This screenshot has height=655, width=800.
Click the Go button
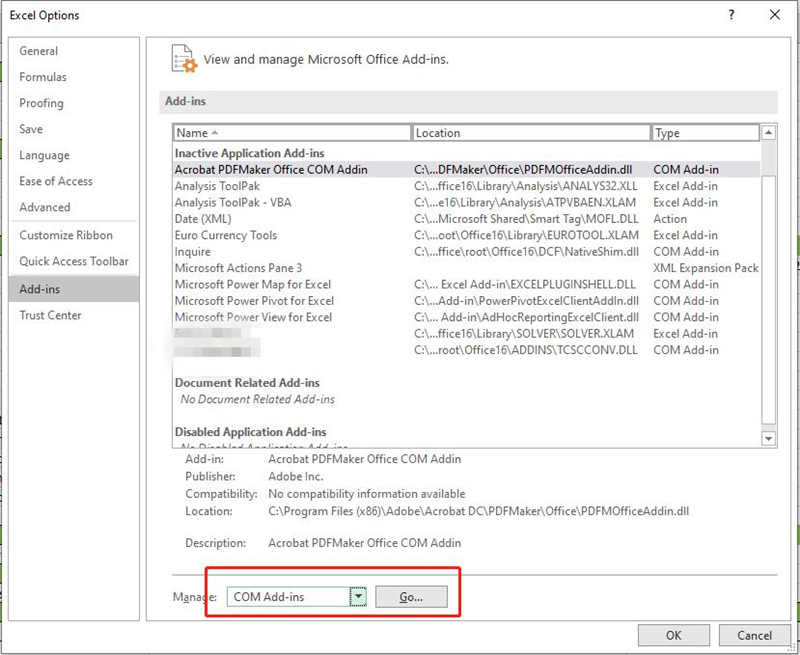(411, 597)
